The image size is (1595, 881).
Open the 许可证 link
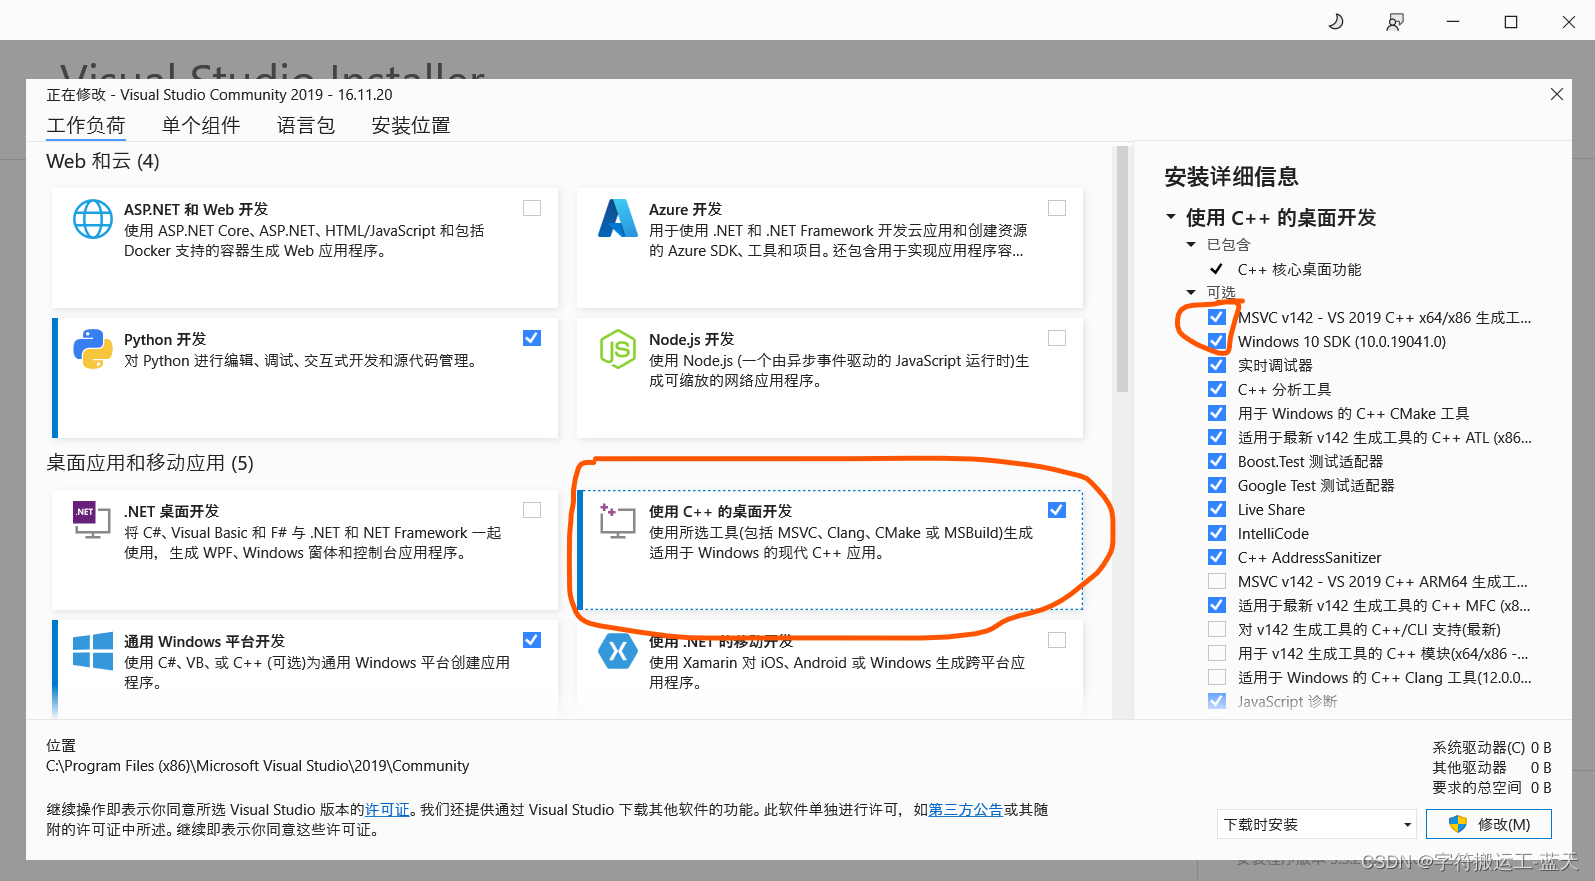(387, 810)
